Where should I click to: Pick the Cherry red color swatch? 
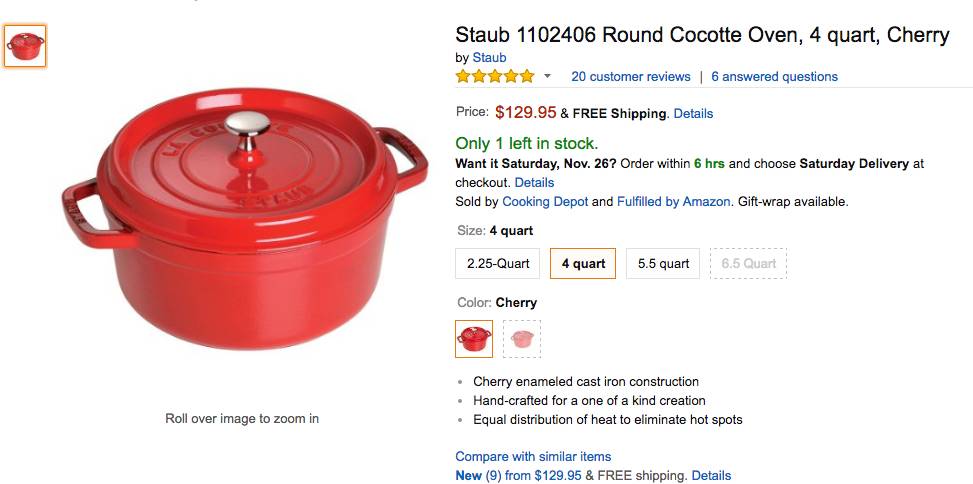click(474, 339)
